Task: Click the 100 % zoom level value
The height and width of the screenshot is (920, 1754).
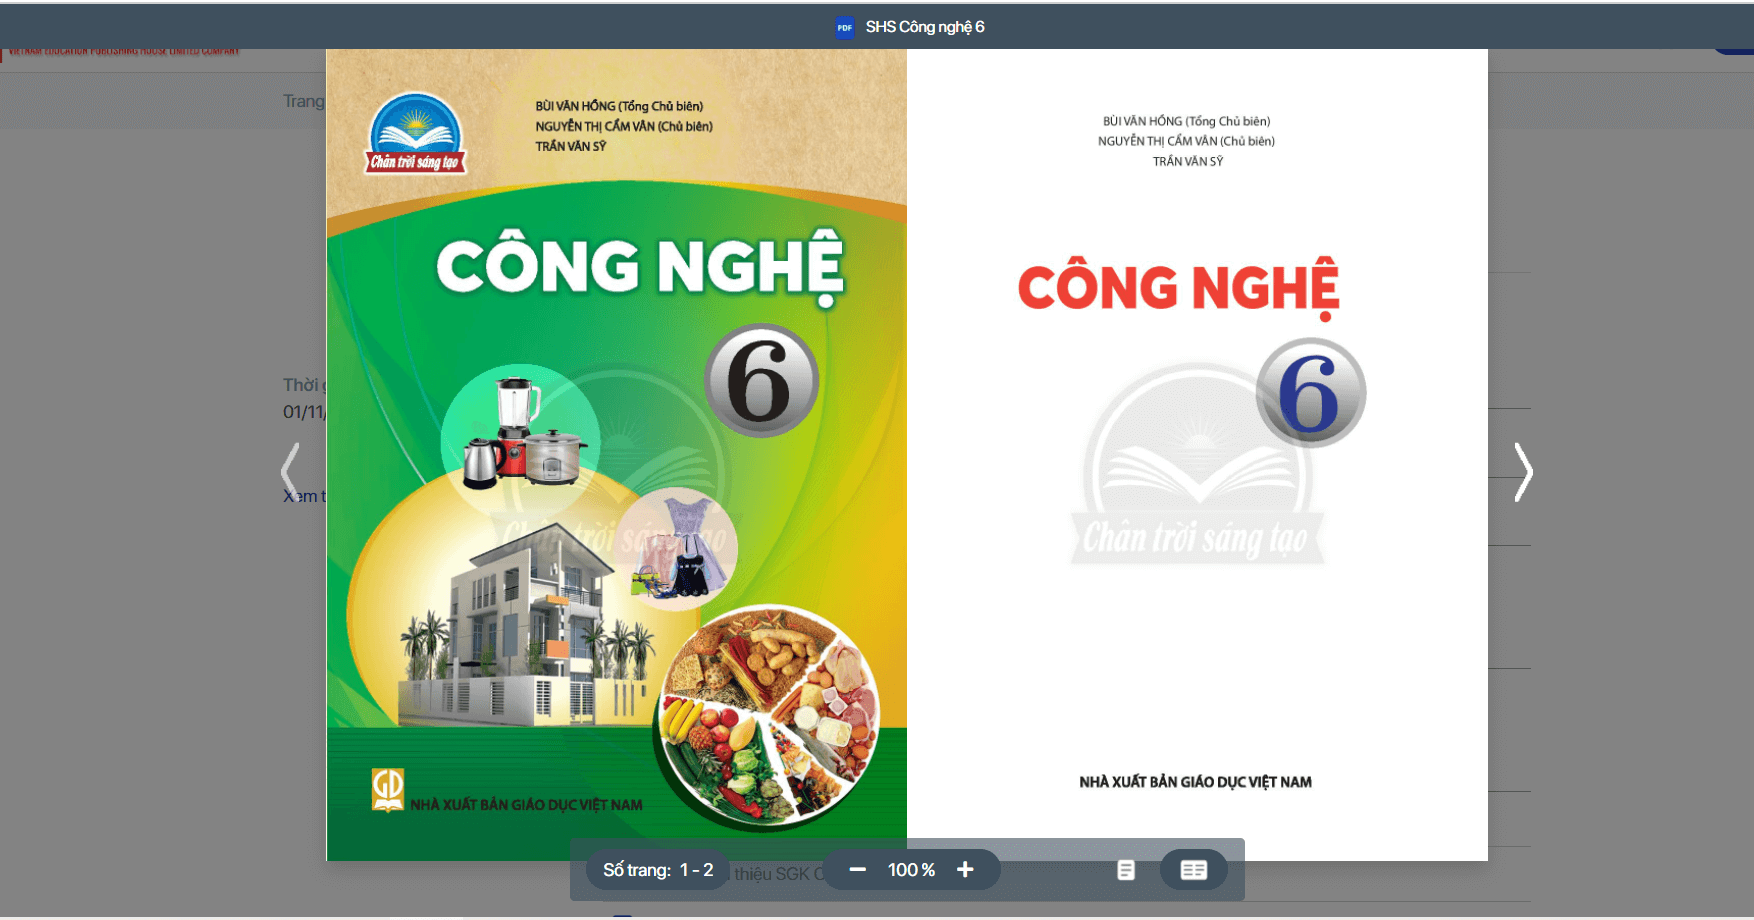Action: click(911, 870)
